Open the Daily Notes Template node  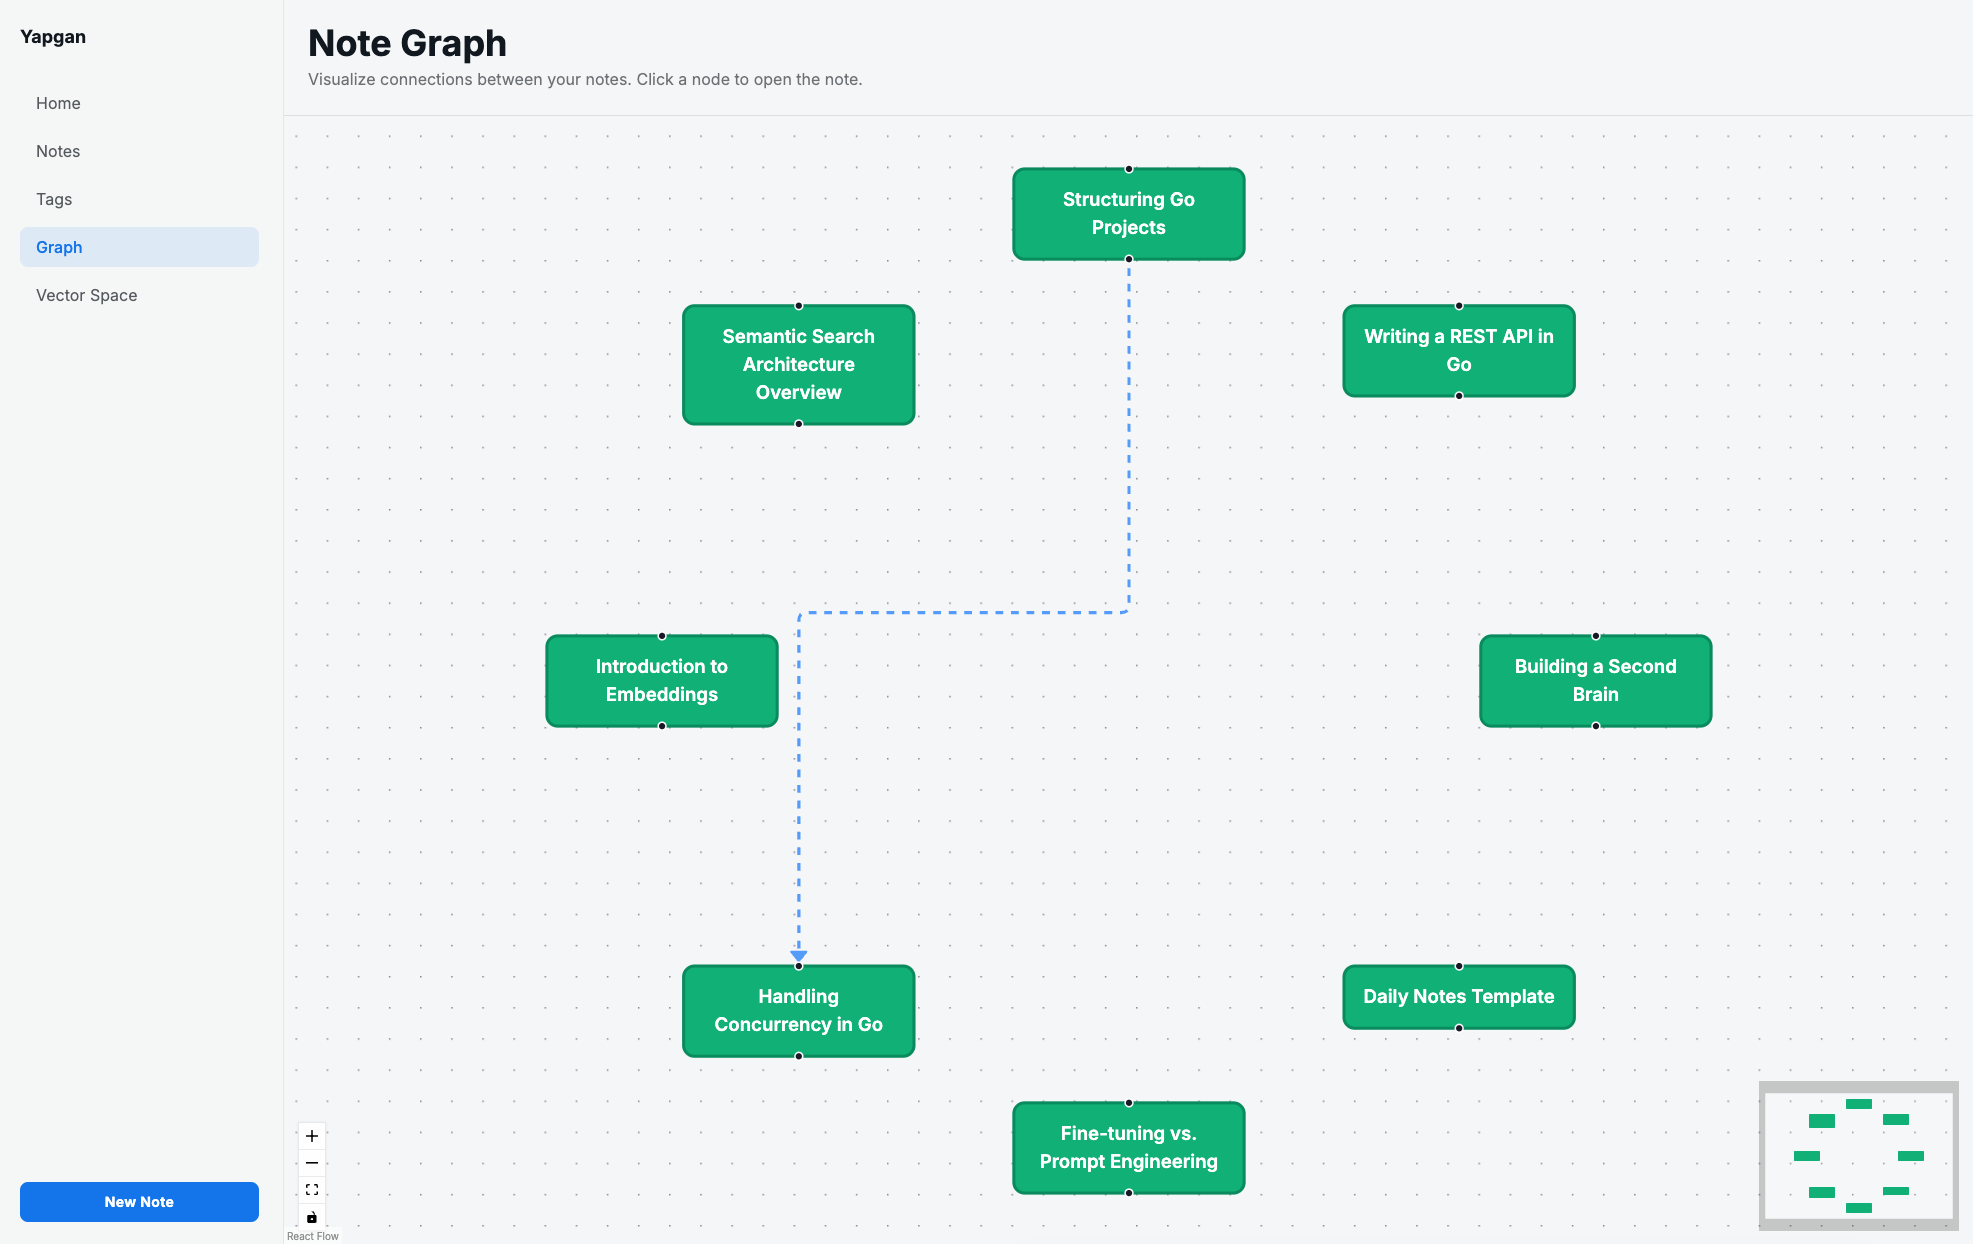(x=1458, y=997)
